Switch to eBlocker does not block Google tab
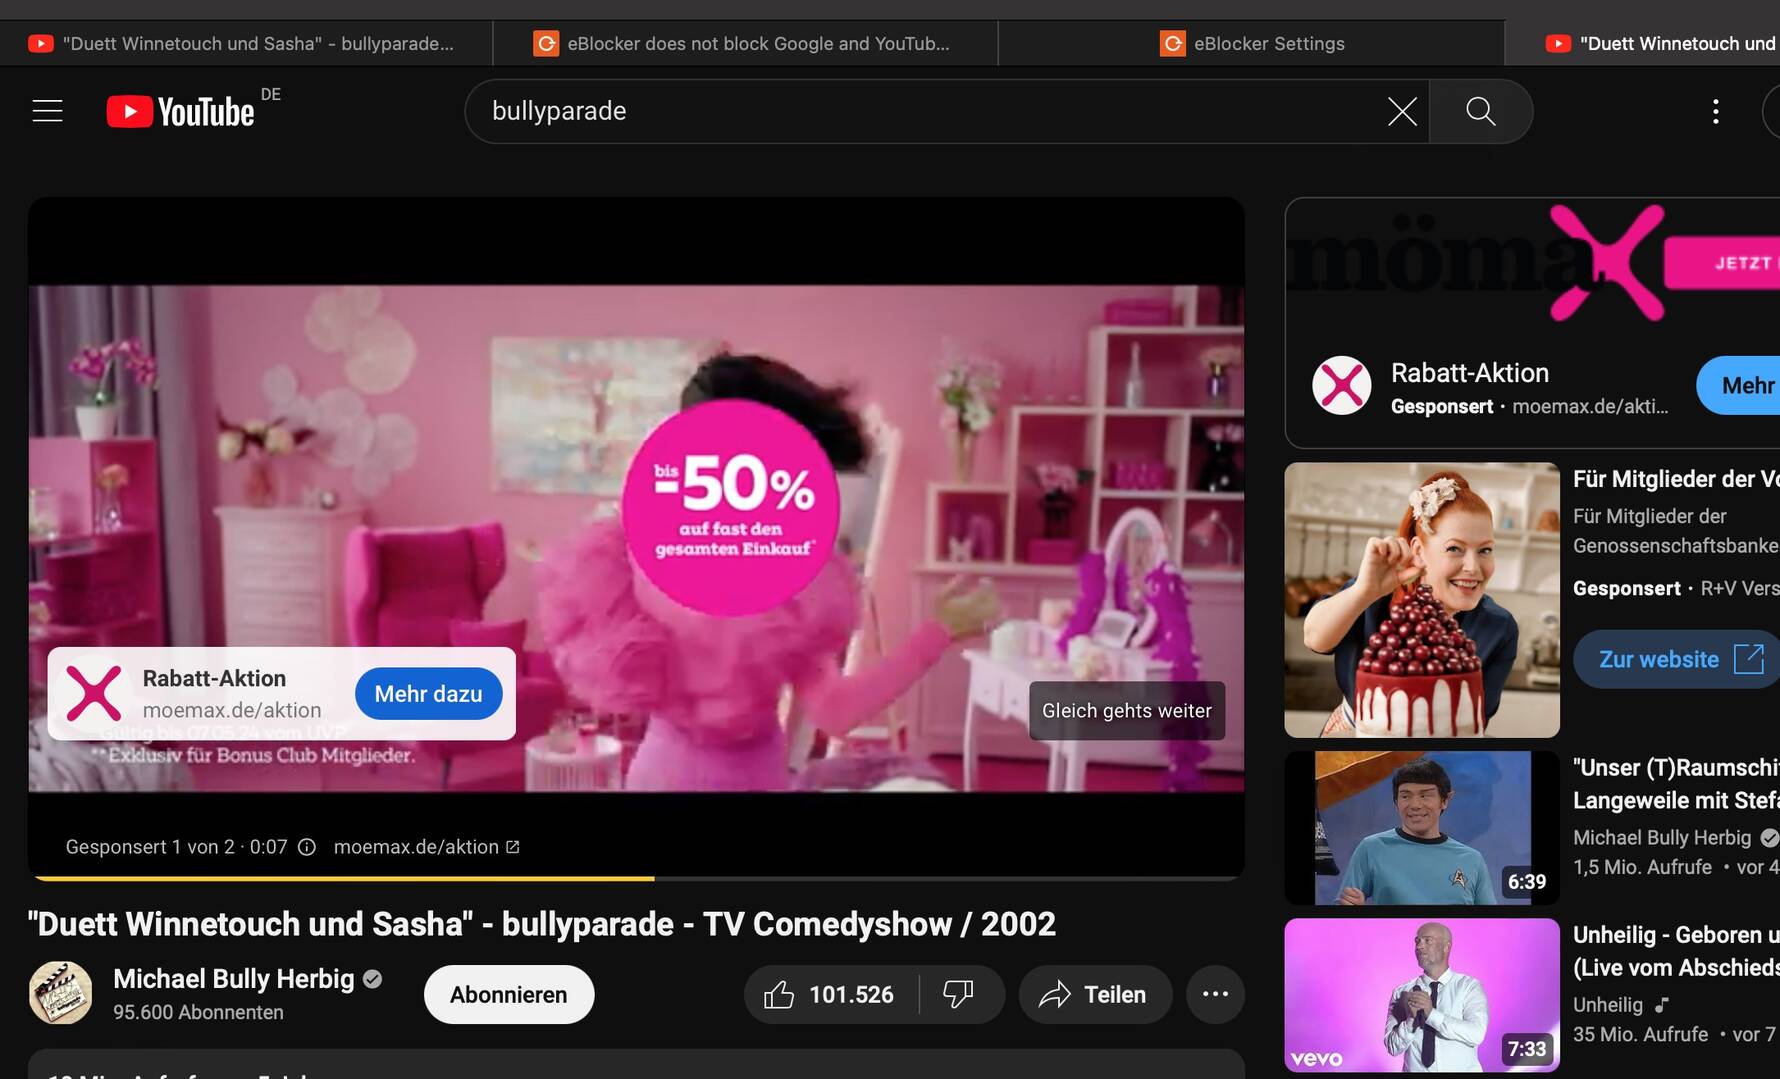The image size is (1780, 1079). tap(745, 43)
